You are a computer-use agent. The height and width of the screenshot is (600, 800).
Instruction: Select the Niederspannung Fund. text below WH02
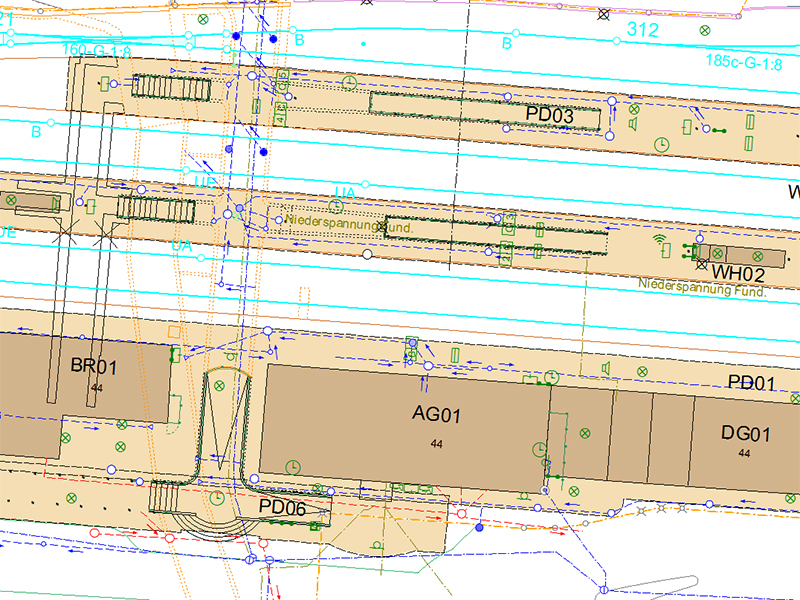pos(702,290)
